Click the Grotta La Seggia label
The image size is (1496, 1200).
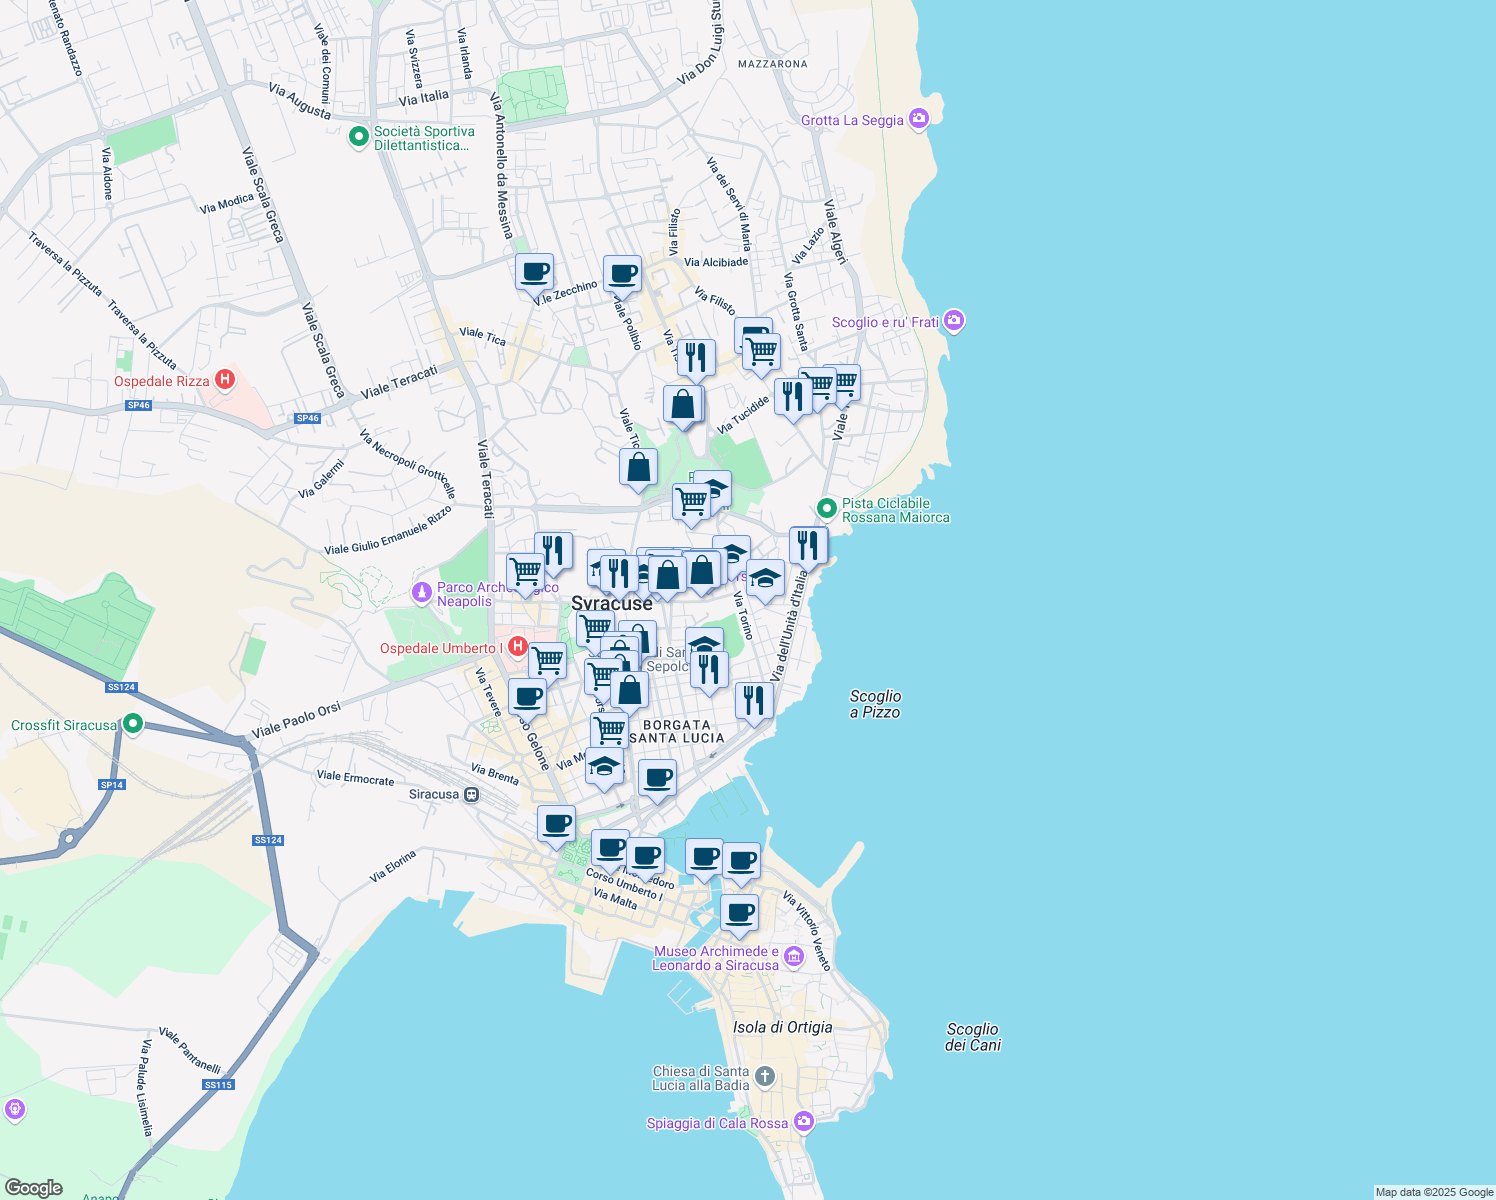[x=852, y=120]
